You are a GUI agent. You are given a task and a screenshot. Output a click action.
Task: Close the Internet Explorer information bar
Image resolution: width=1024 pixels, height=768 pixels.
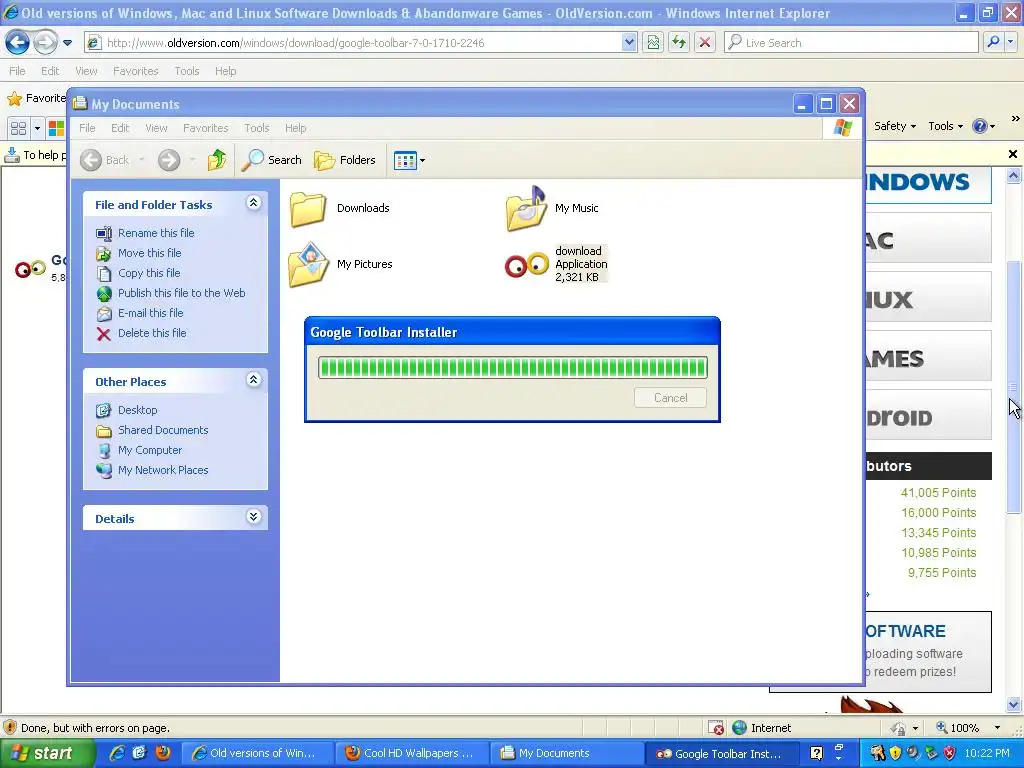pyautogui.click(x=1013, y=154)
